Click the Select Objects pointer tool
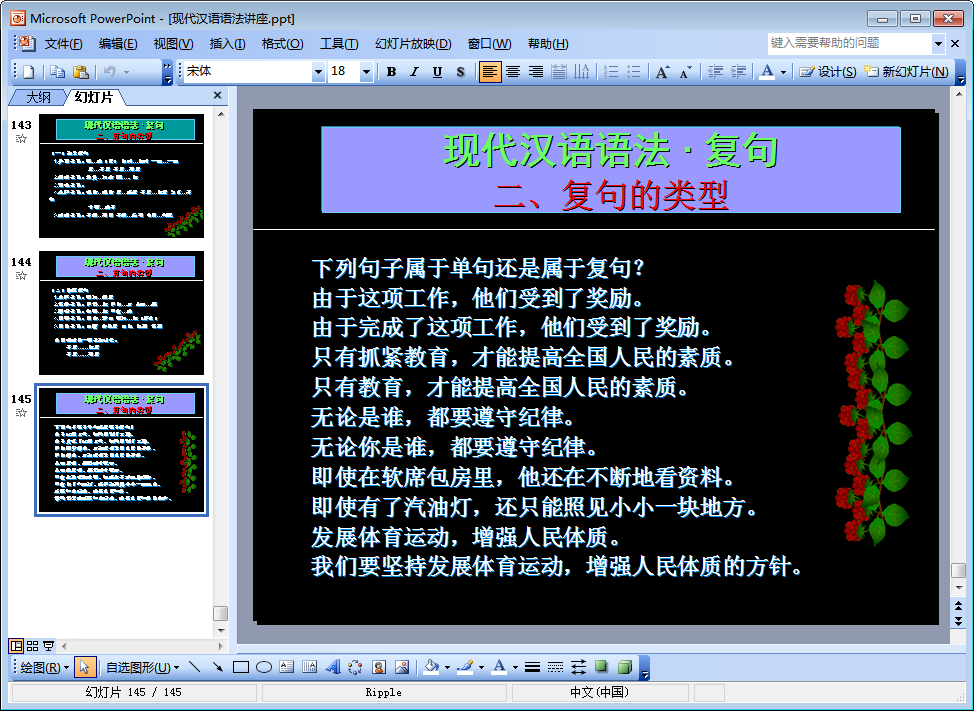 (84, 668)
